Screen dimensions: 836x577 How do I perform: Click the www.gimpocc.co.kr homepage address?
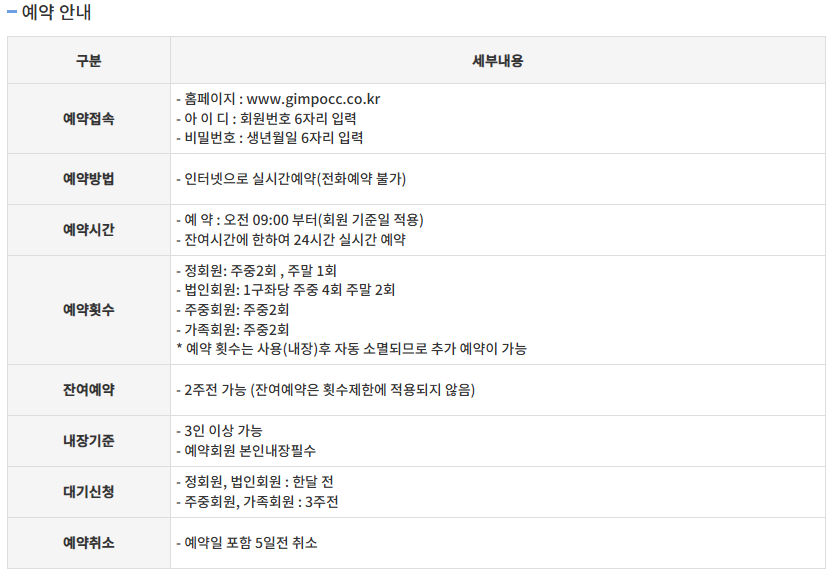point(313,99)
